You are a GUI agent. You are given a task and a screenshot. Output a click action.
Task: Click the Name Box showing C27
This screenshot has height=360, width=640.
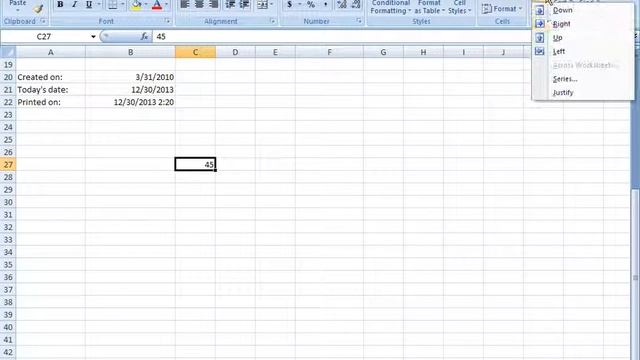click(44, 37)
